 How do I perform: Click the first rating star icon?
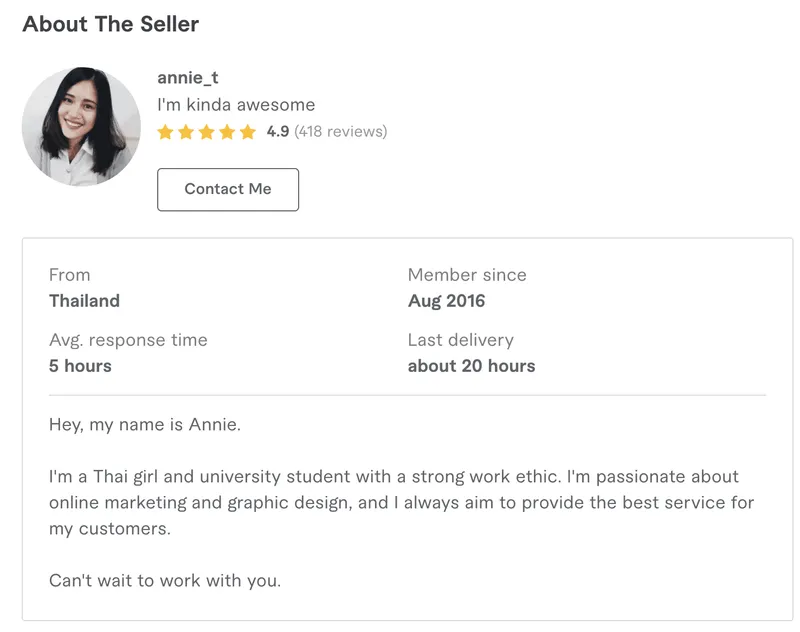coord(166,131)
